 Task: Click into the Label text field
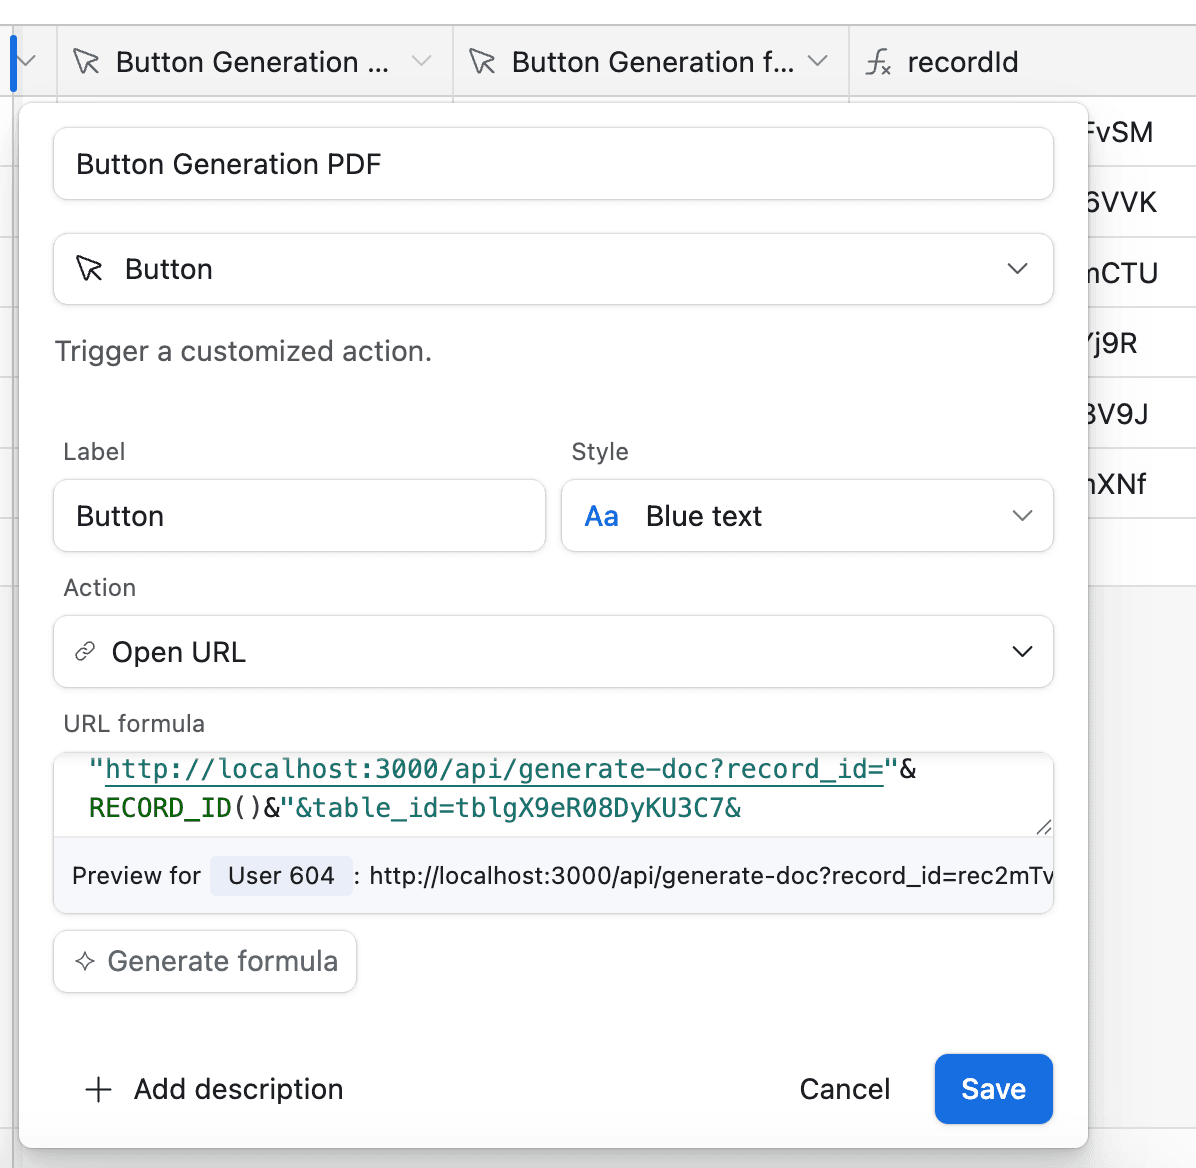click(299, 516)
